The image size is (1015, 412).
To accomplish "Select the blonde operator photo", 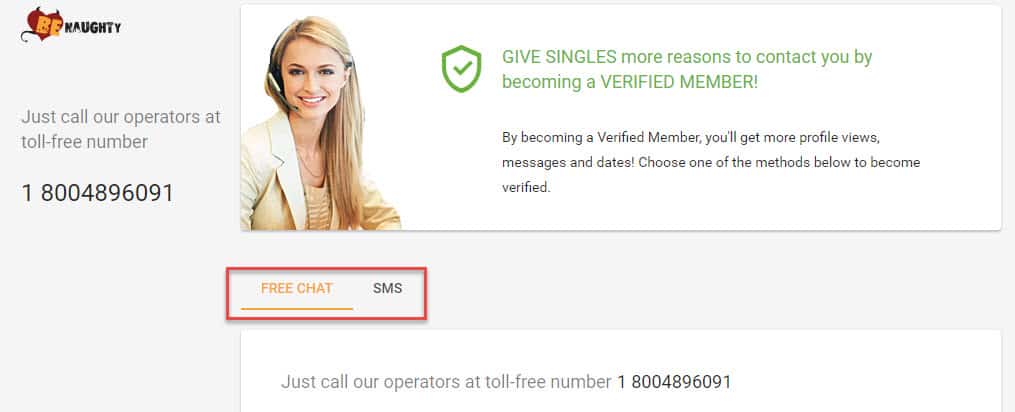I will tap(320, 123).
